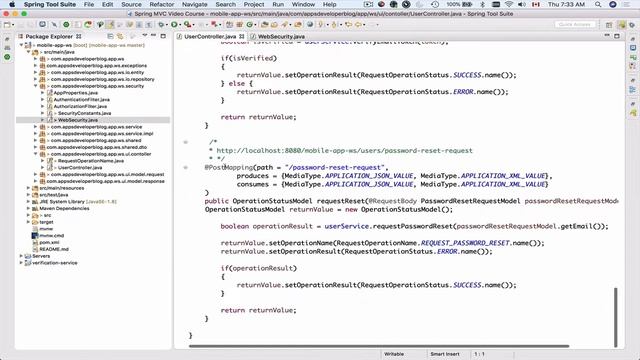The height and width of the screenshot is (360, 640).
Task: Open the Run button dropdown arrow
Action: coord(180,25)
